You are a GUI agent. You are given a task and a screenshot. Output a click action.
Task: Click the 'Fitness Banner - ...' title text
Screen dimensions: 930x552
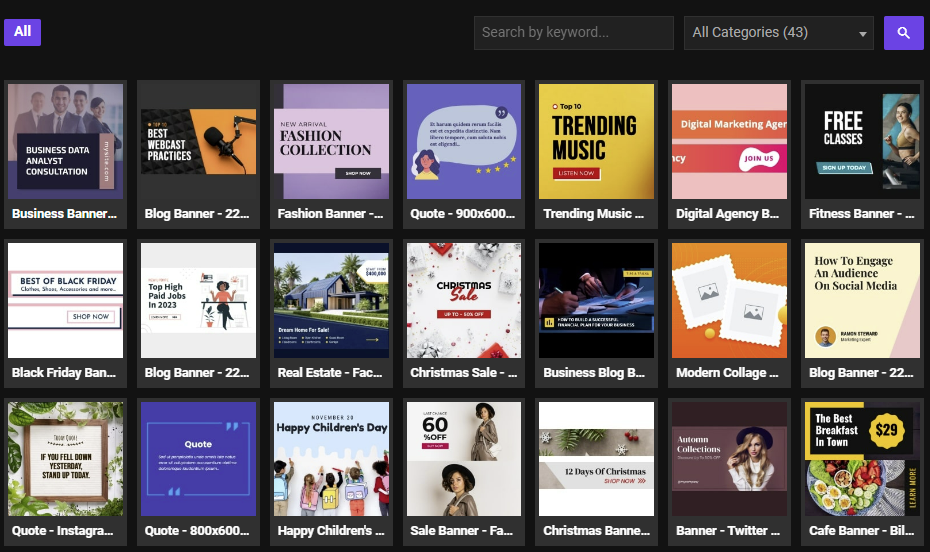pos(861,213)
